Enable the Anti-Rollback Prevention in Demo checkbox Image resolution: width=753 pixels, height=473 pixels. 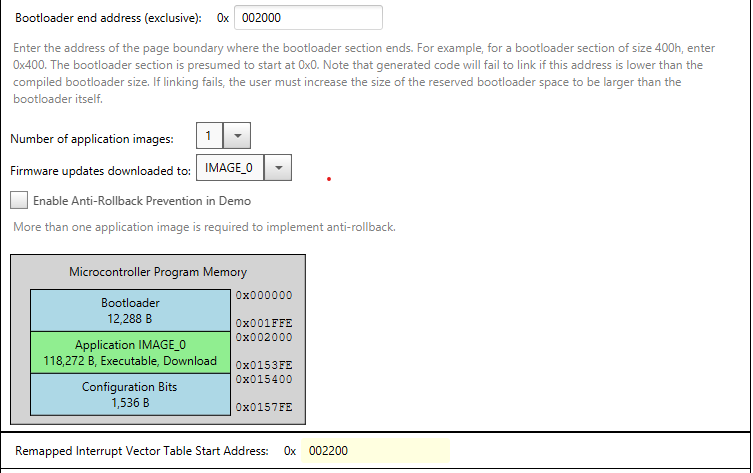click(19, 200)
